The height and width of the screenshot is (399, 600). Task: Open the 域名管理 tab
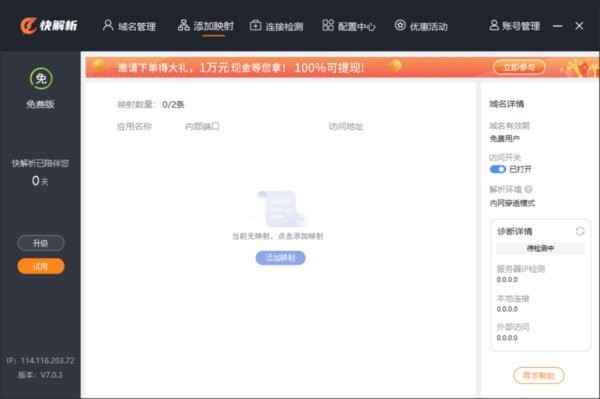coord(129,26)
